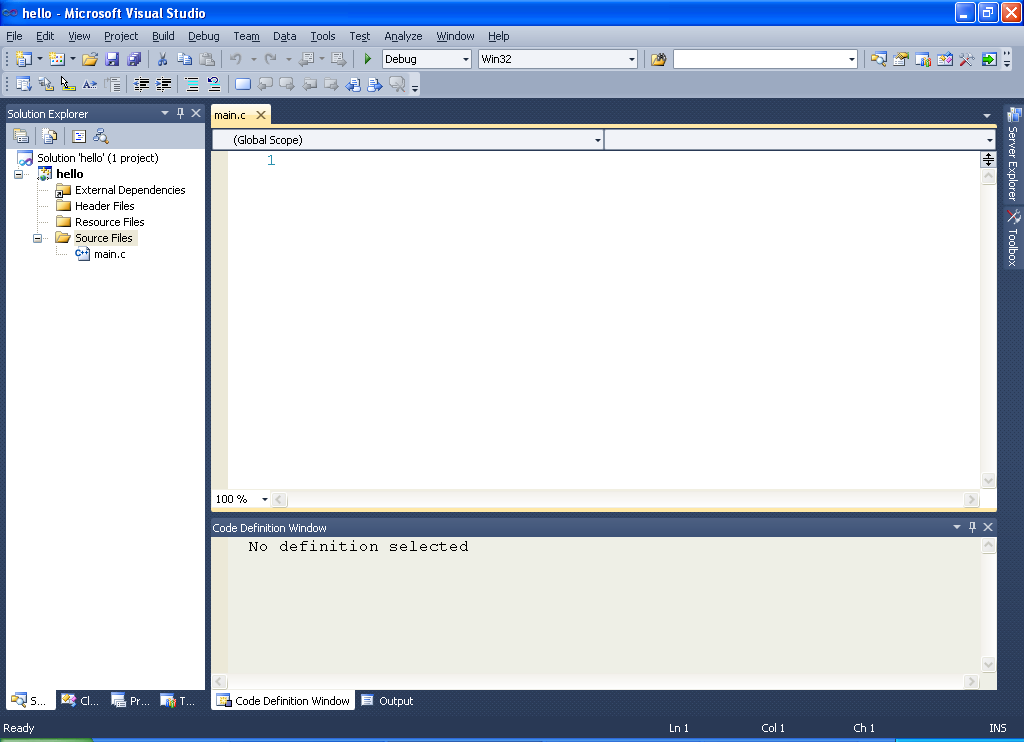Open the 100 % zoom dropdown
This screenshot has height=742, width=1024.
tap(264, 499)
